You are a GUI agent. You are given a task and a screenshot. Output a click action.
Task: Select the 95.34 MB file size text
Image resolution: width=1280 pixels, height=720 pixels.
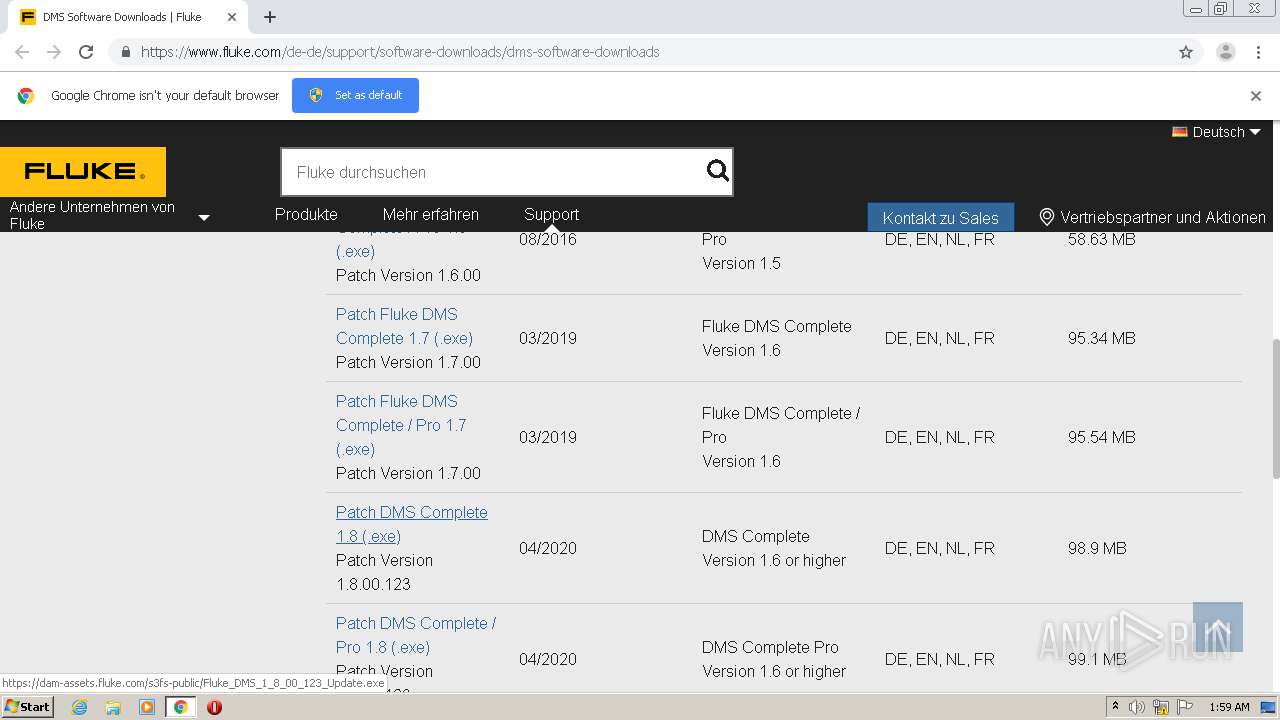point(1101,338)
